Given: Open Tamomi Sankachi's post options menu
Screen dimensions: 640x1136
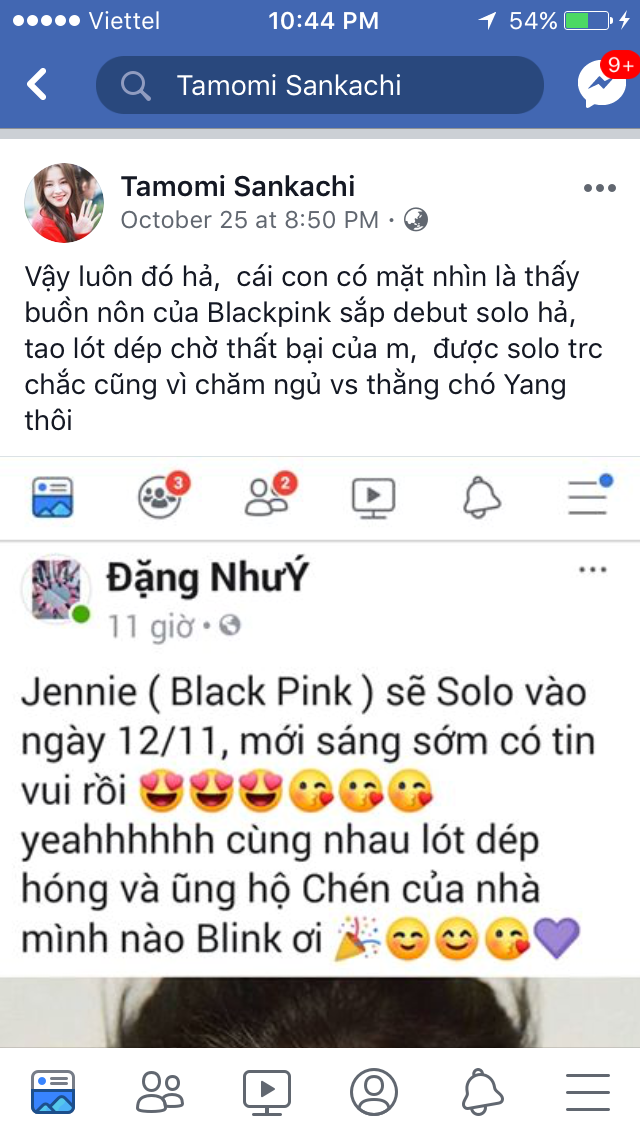Looking at the screenshot, I should tap(599, 188).
